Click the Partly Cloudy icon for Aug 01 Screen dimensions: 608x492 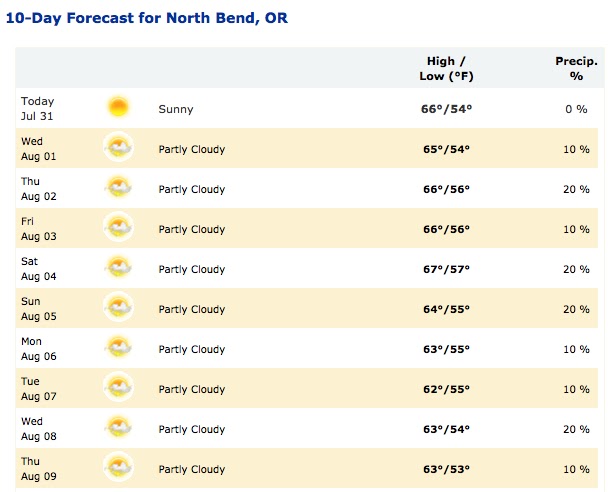[118, 147]
